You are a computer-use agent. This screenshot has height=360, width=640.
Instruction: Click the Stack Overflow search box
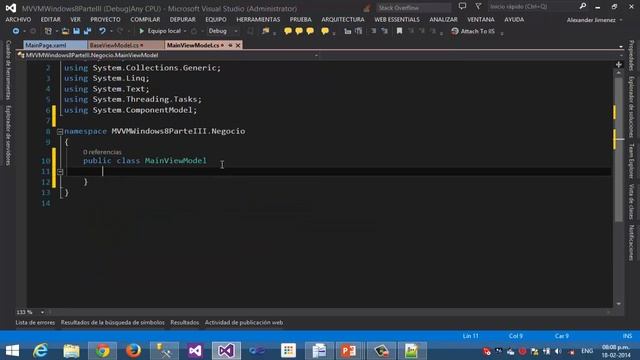pos(413,7)
